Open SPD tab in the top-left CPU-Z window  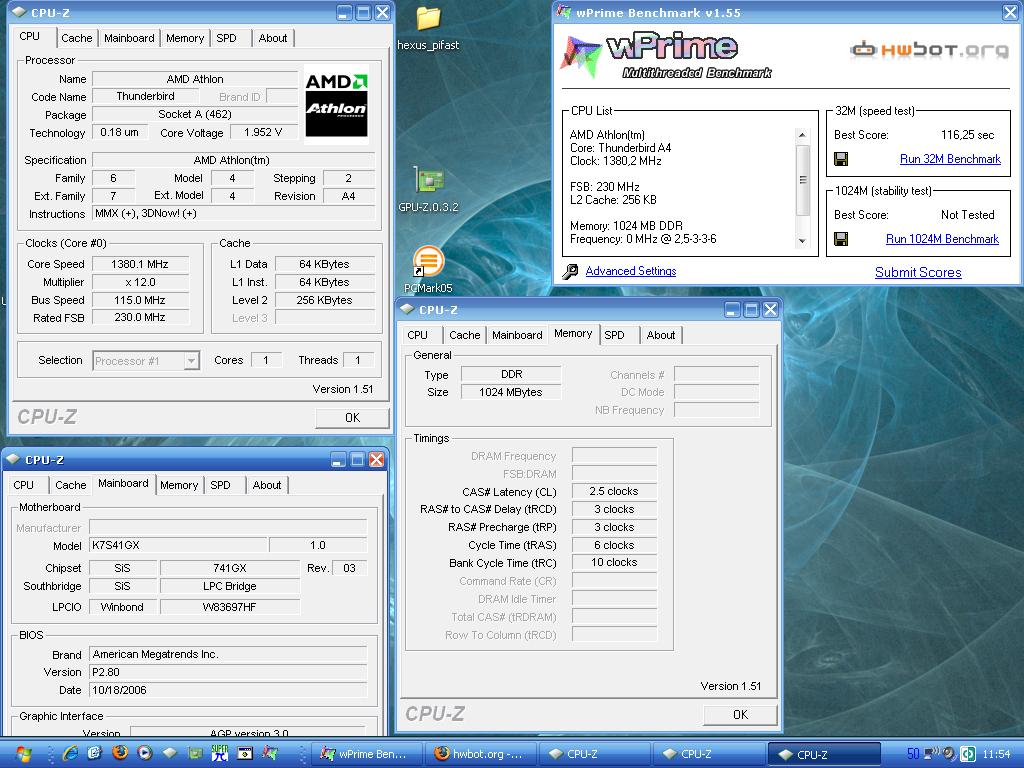pyautogui.click(x=227, y=38)
